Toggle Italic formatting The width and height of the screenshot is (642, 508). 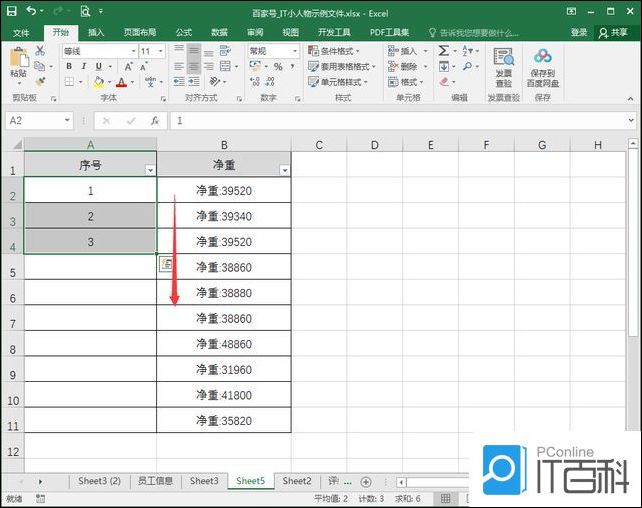[84, 67]
